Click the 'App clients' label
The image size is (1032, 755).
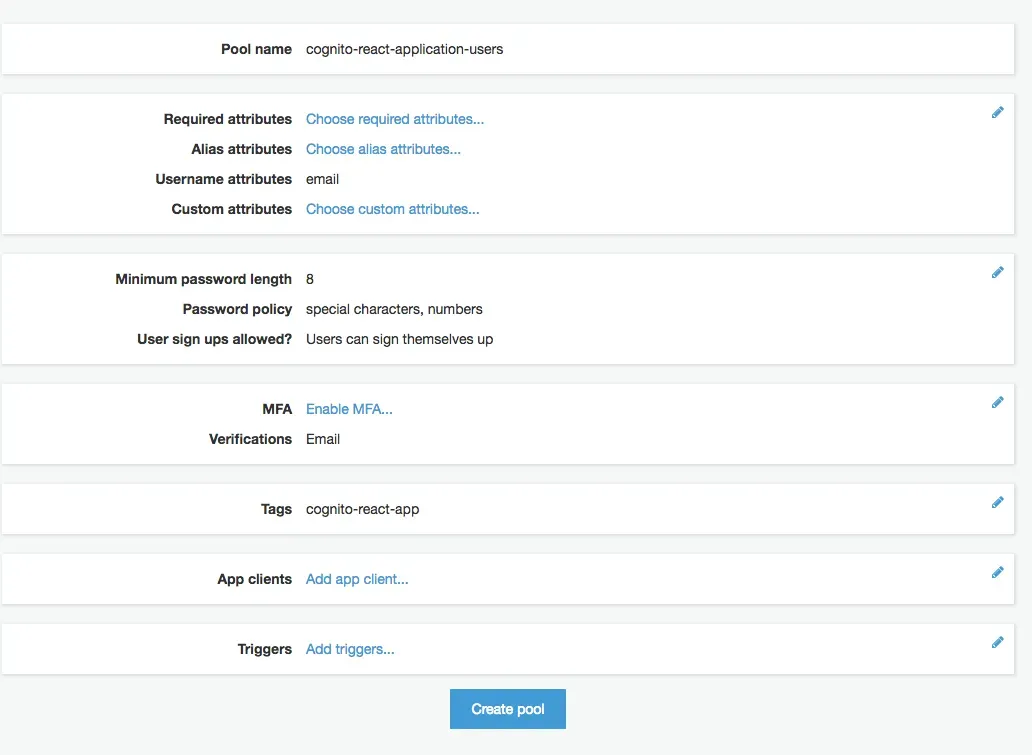click(x=254, y=579)
